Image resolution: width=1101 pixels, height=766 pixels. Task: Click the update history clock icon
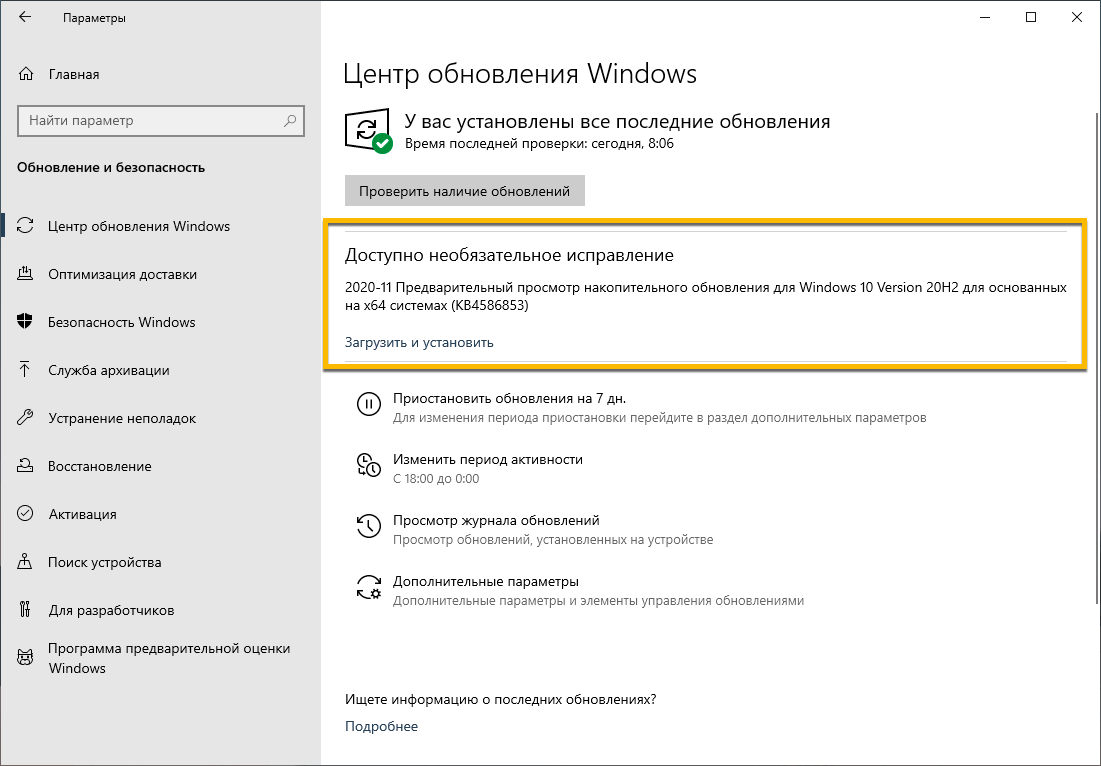click(x=368, y=526)
